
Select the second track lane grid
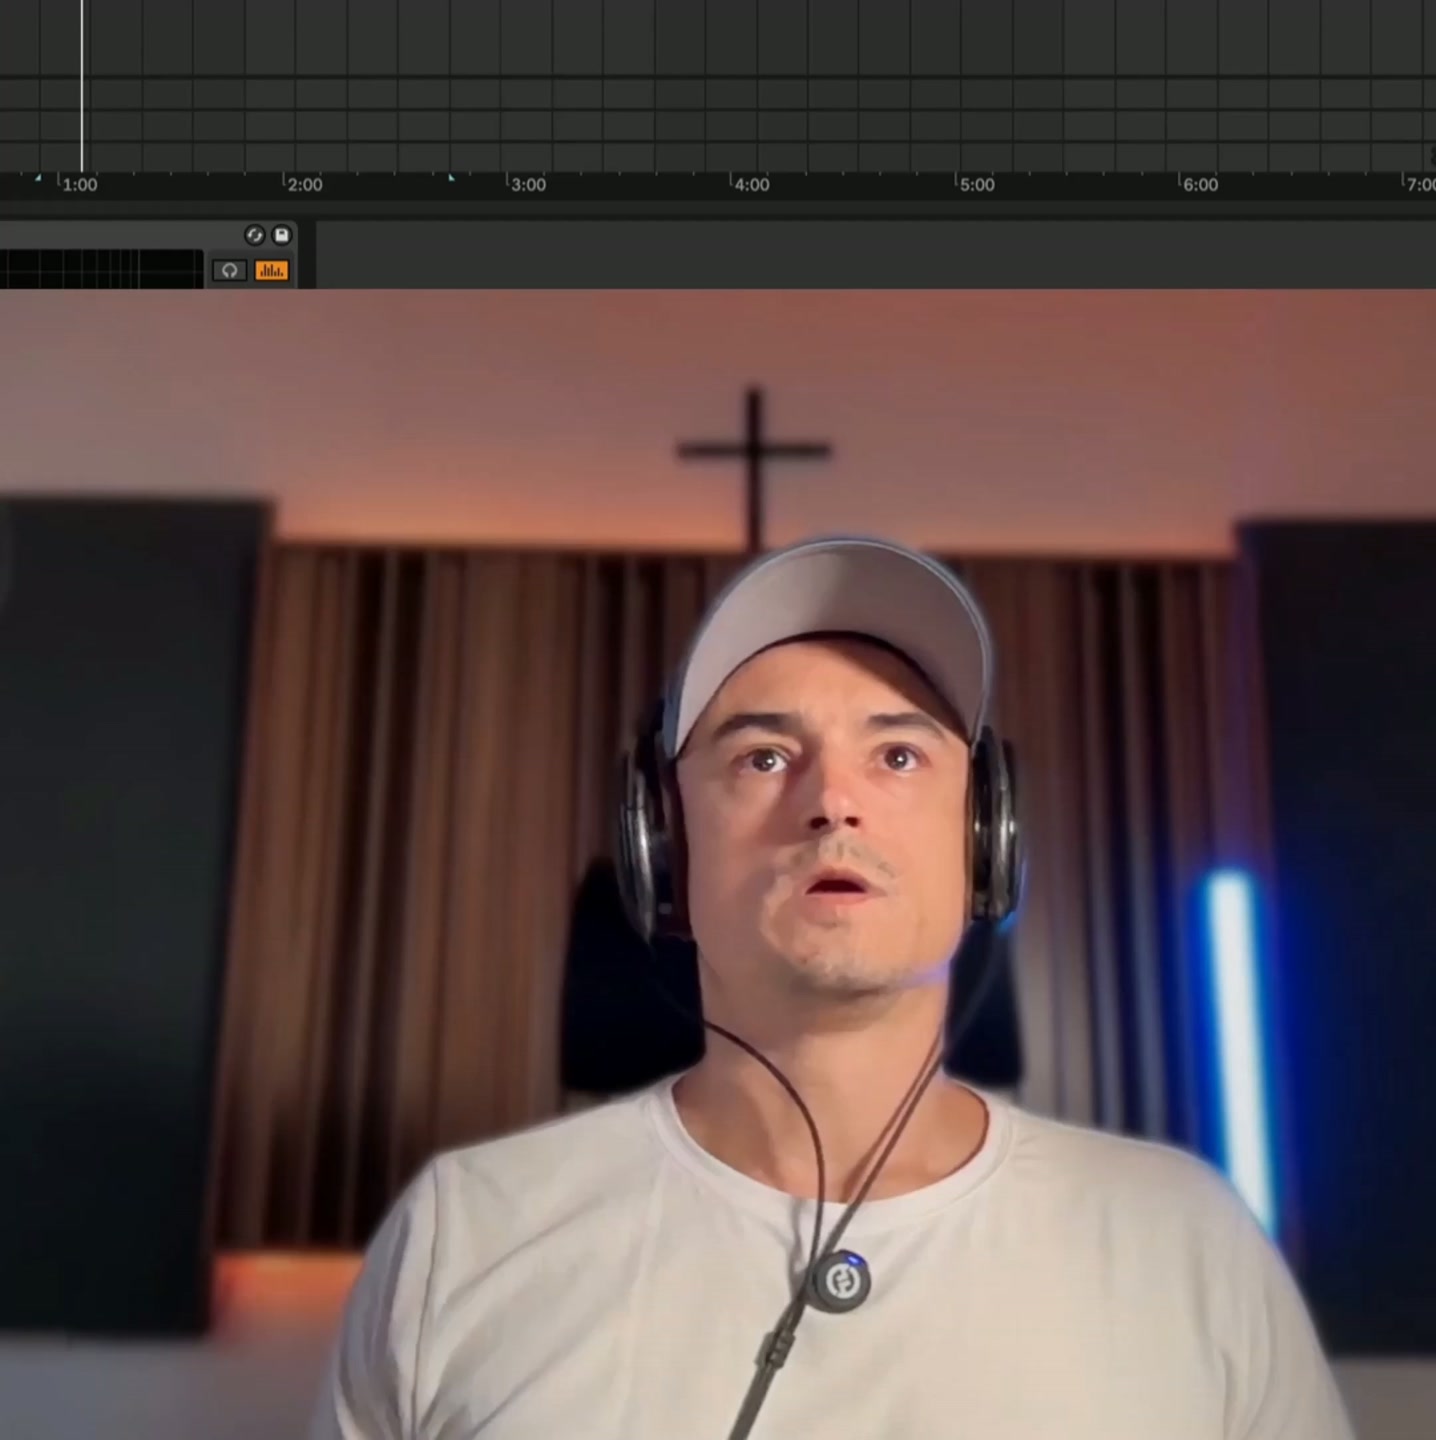[x=718, y=93]
